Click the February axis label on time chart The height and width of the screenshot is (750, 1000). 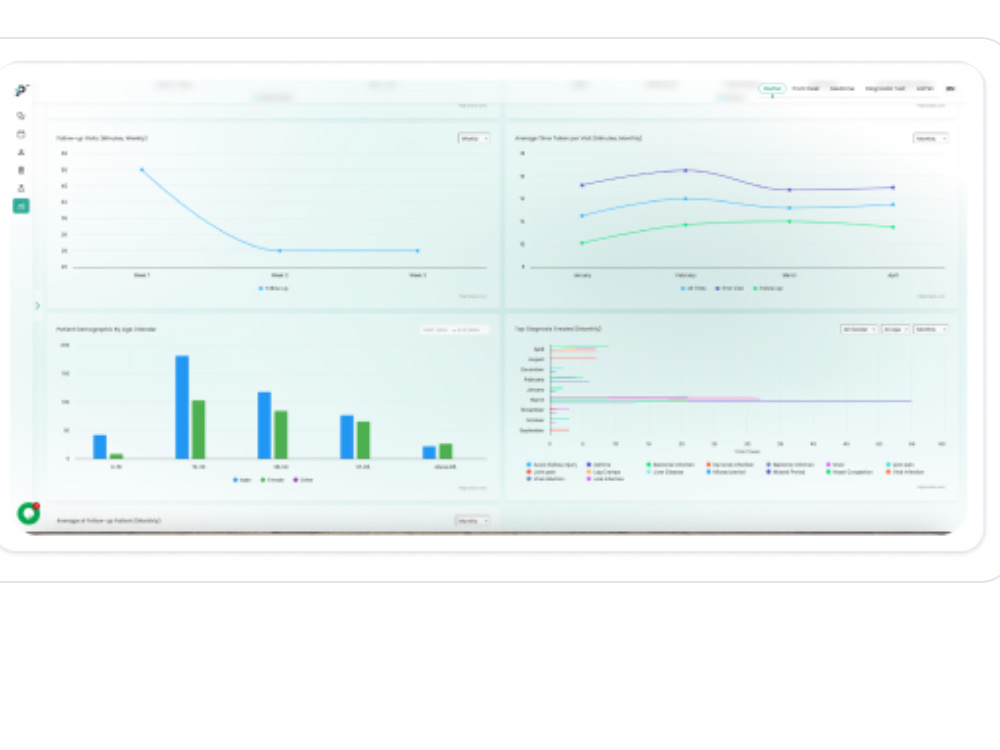pyautogui.click(x=686, y=276)
